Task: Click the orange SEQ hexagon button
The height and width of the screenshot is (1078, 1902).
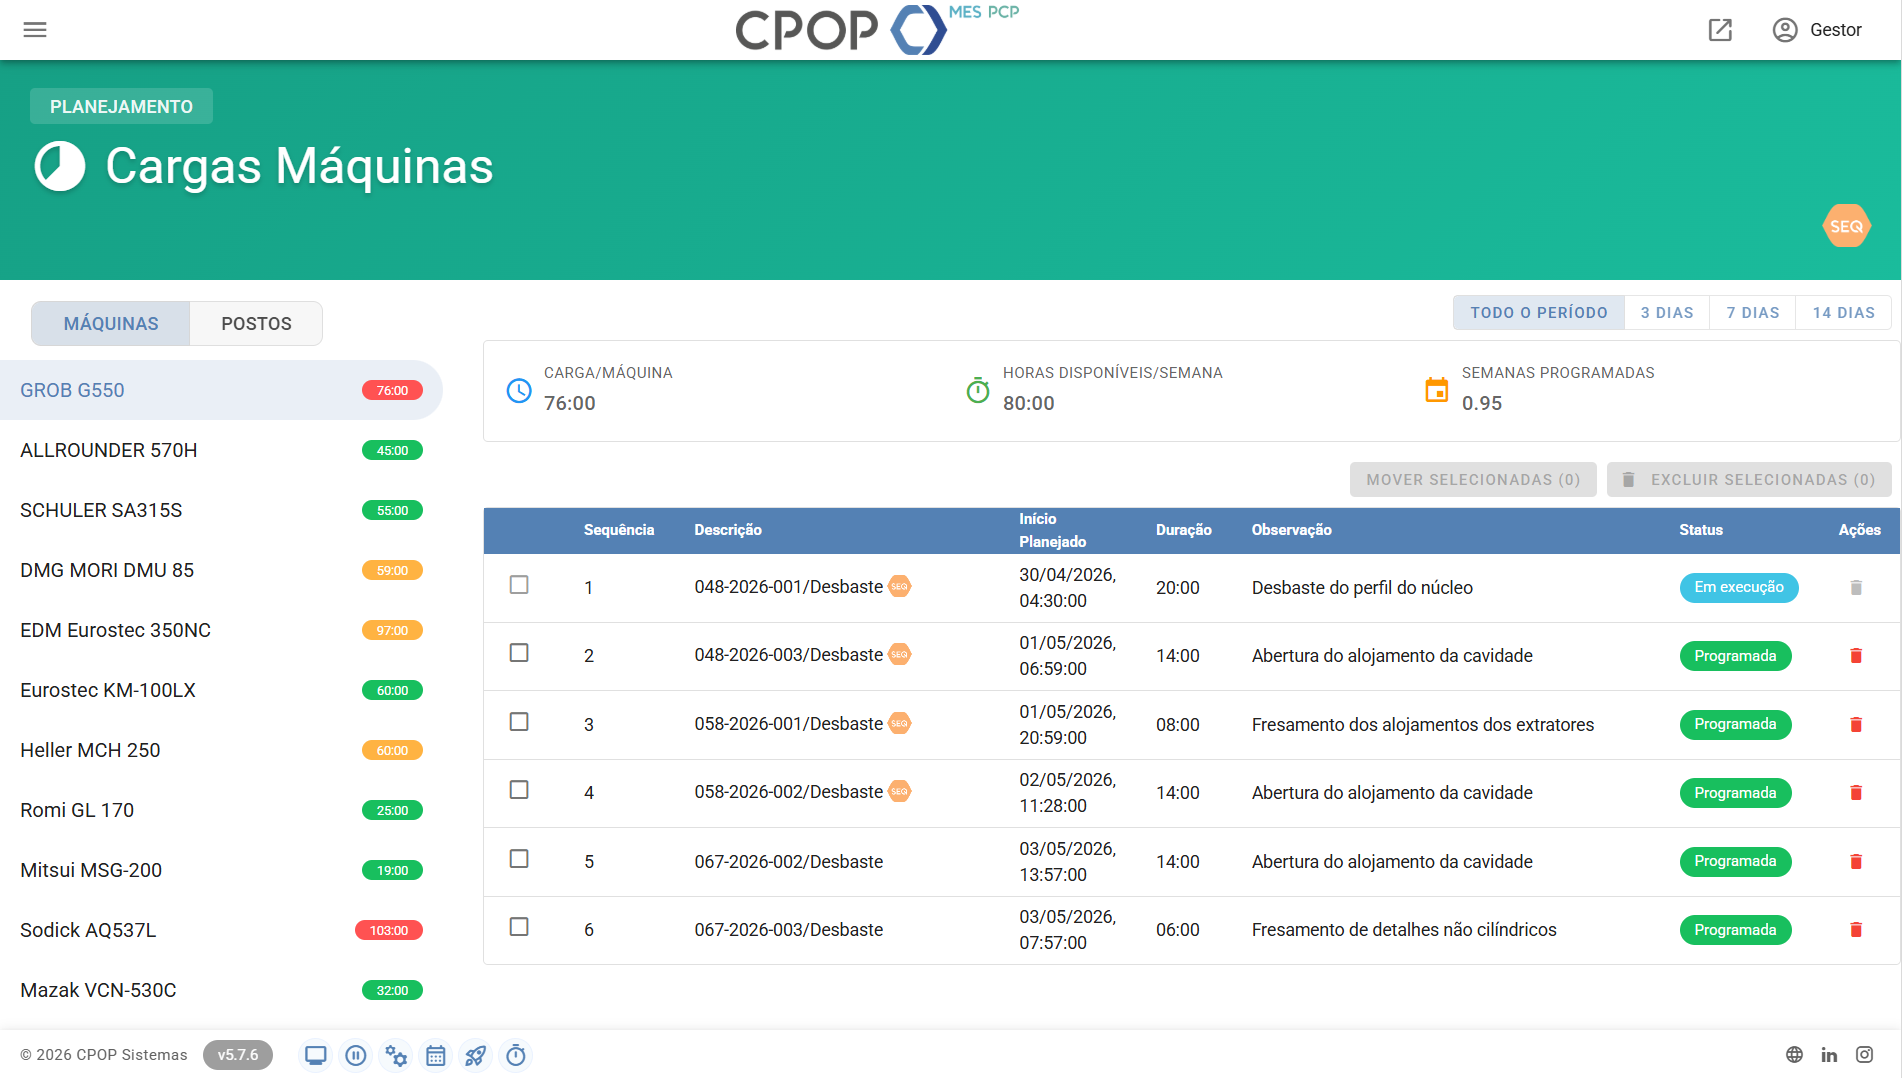Action: pos(1846,226)
